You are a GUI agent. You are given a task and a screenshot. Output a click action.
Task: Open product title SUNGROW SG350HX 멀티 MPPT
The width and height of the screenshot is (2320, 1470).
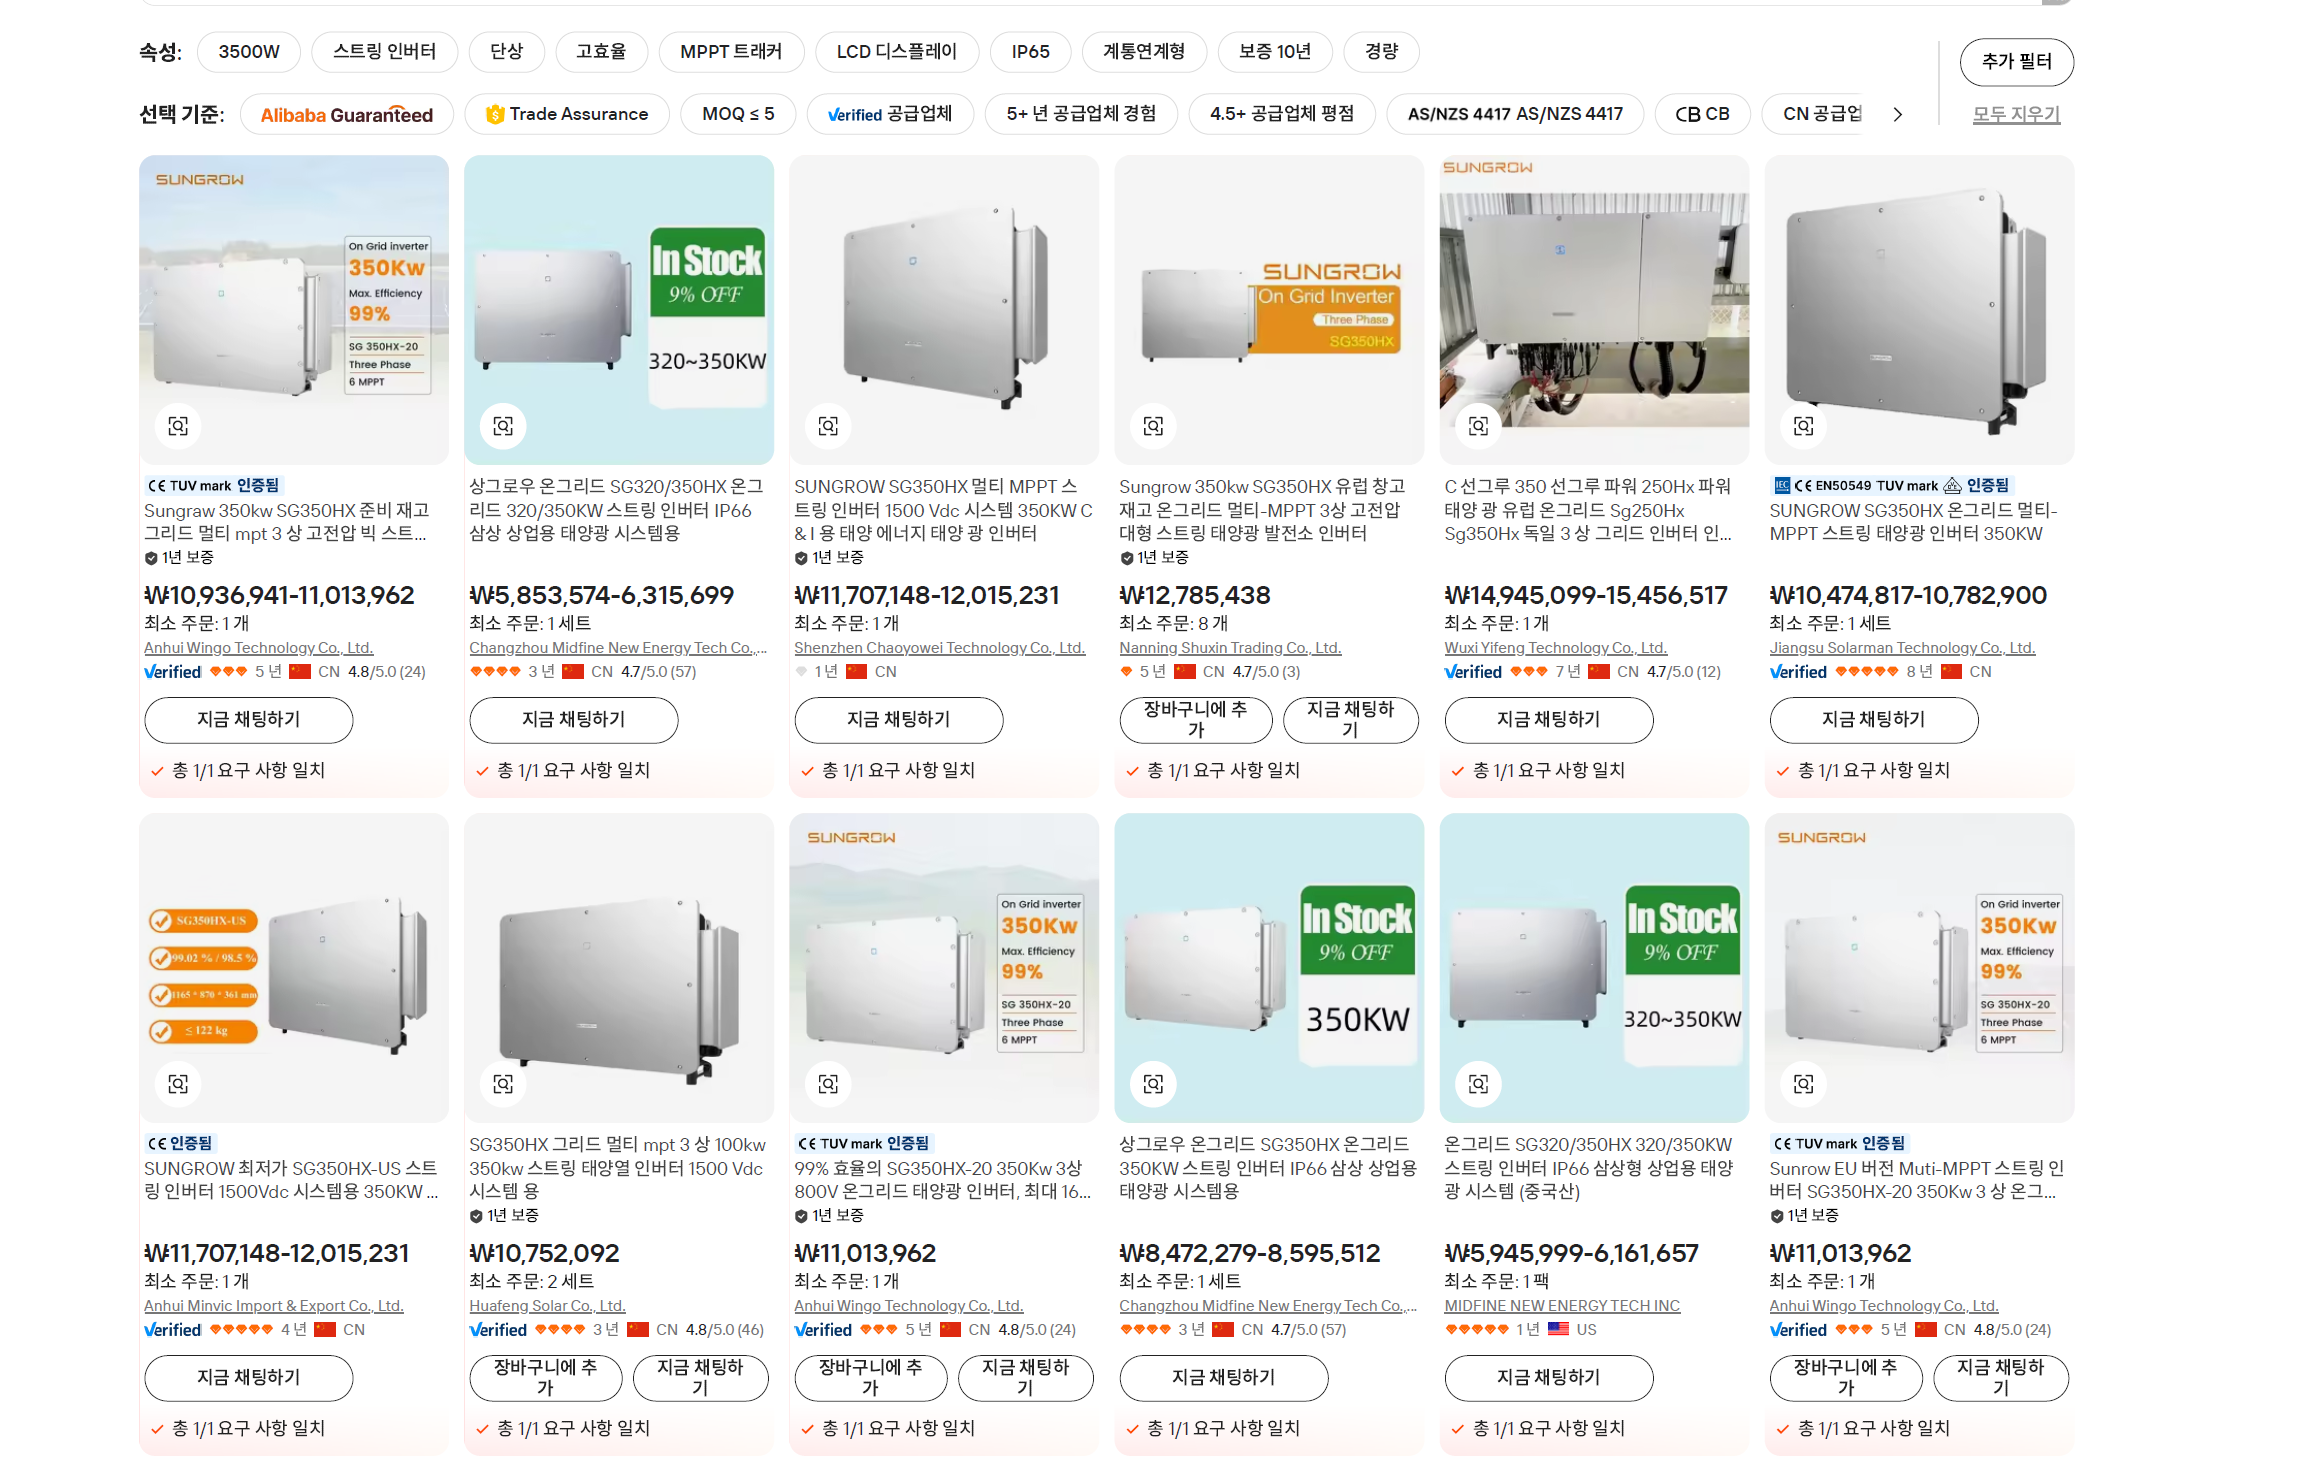tap(943, 510)
